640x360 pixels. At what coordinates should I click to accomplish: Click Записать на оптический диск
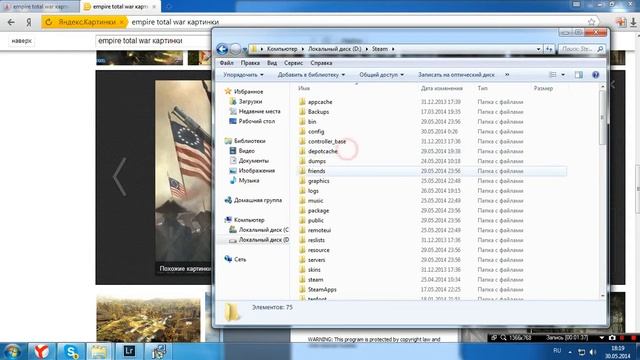[456, 75]
